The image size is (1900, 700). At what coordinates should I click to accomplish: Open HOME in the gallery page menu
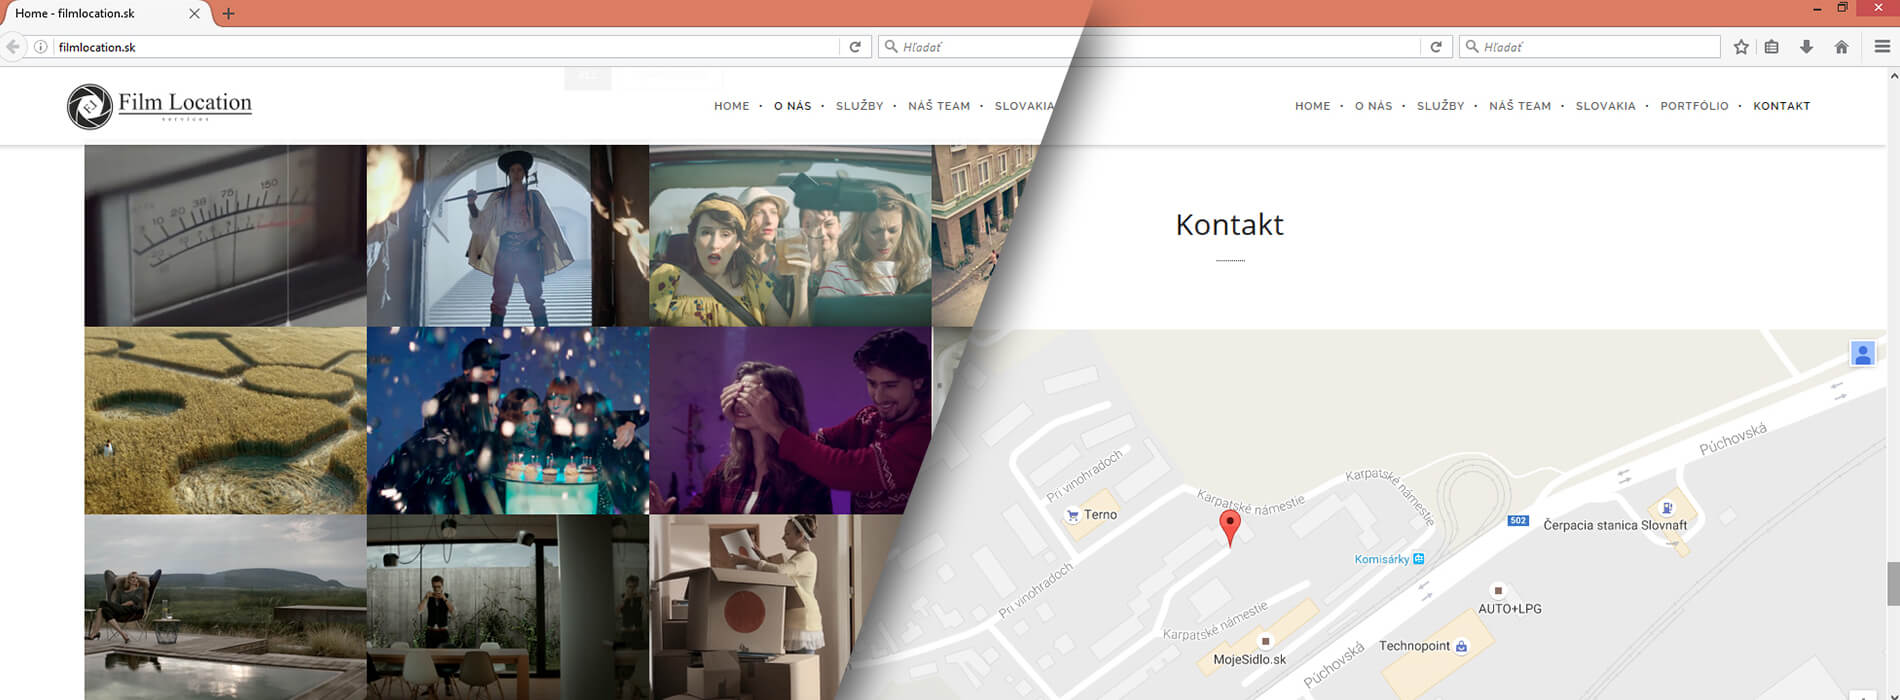(x=731, y=106)
